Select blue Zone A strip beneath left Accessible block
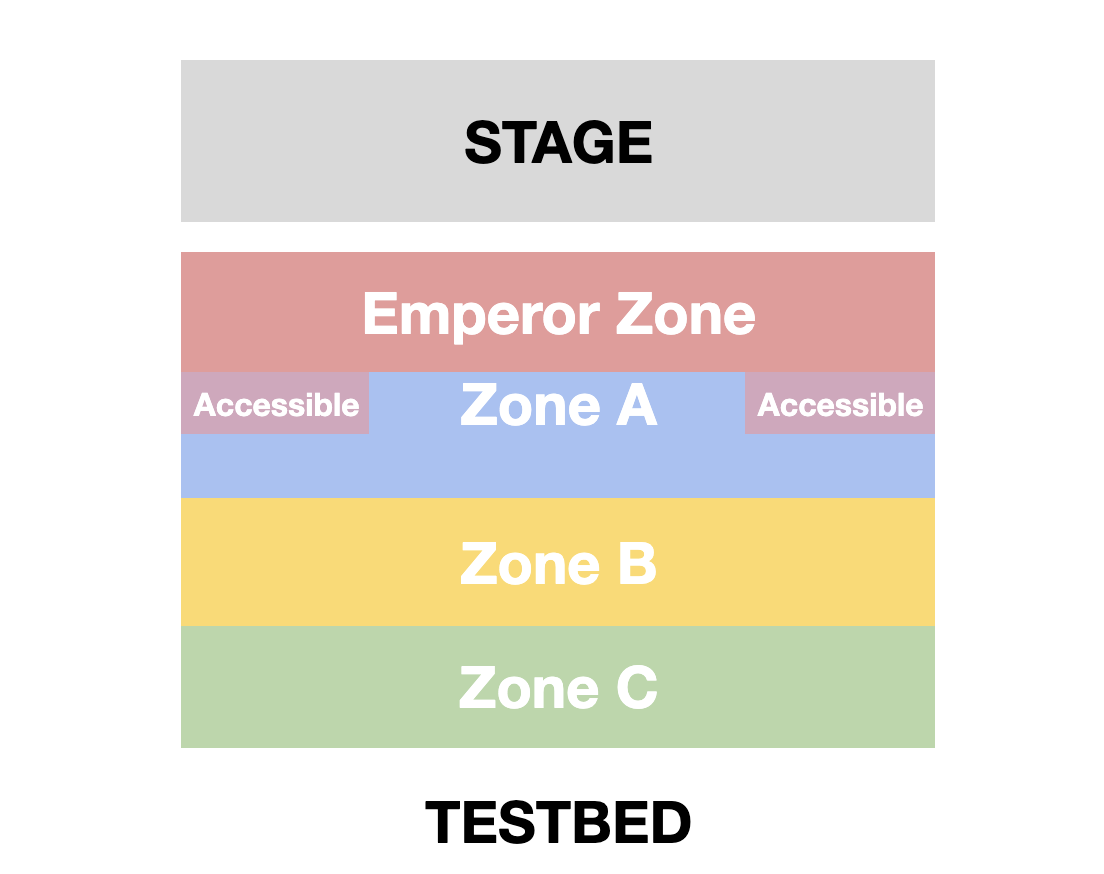 coord(275,466)
